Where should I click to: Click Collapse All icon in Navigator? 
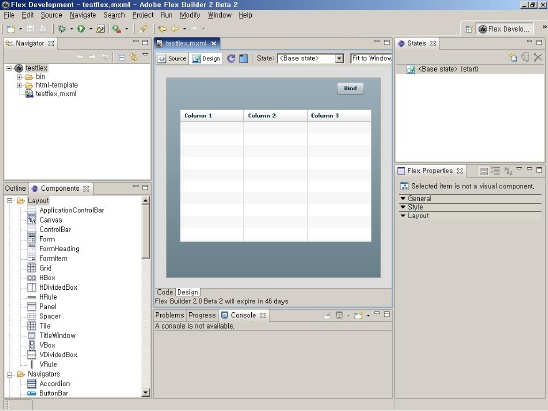click(x=122, y=57)
